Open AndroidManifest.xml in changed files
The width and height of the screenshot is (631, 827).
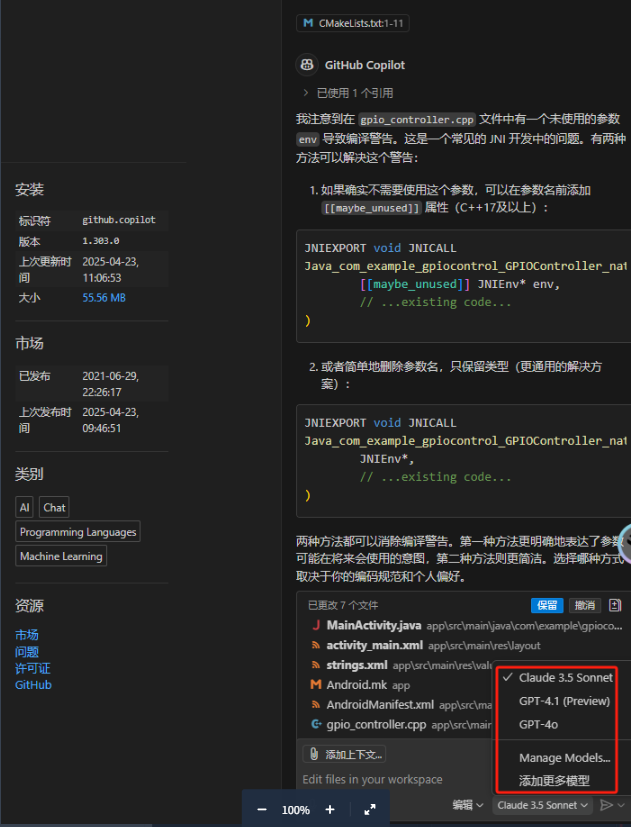(380, 705)
